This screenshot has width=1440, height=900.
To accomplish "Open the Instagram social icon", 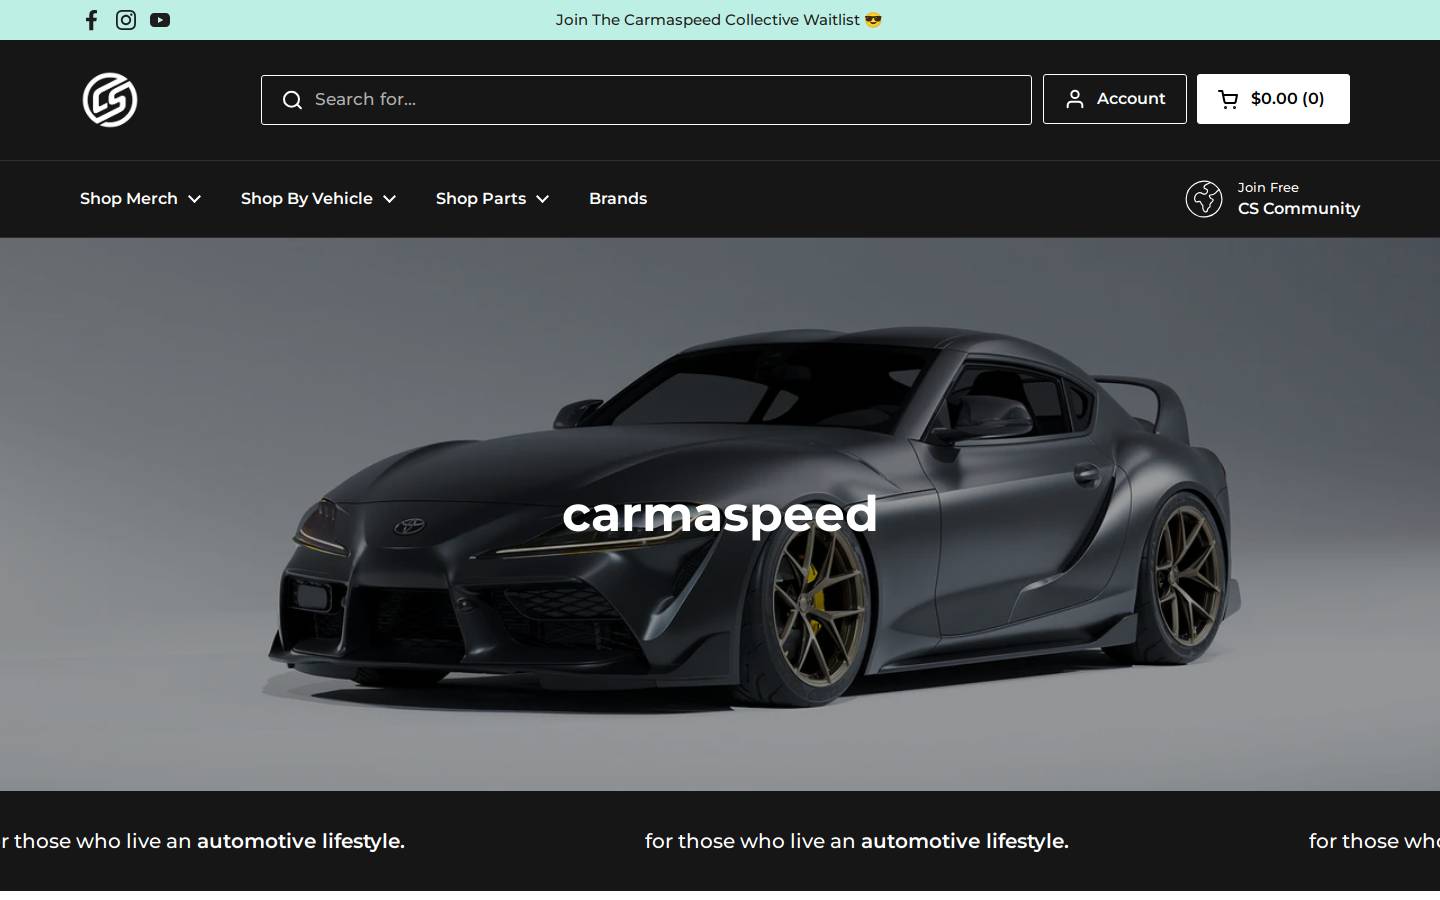I will point(126,20).
